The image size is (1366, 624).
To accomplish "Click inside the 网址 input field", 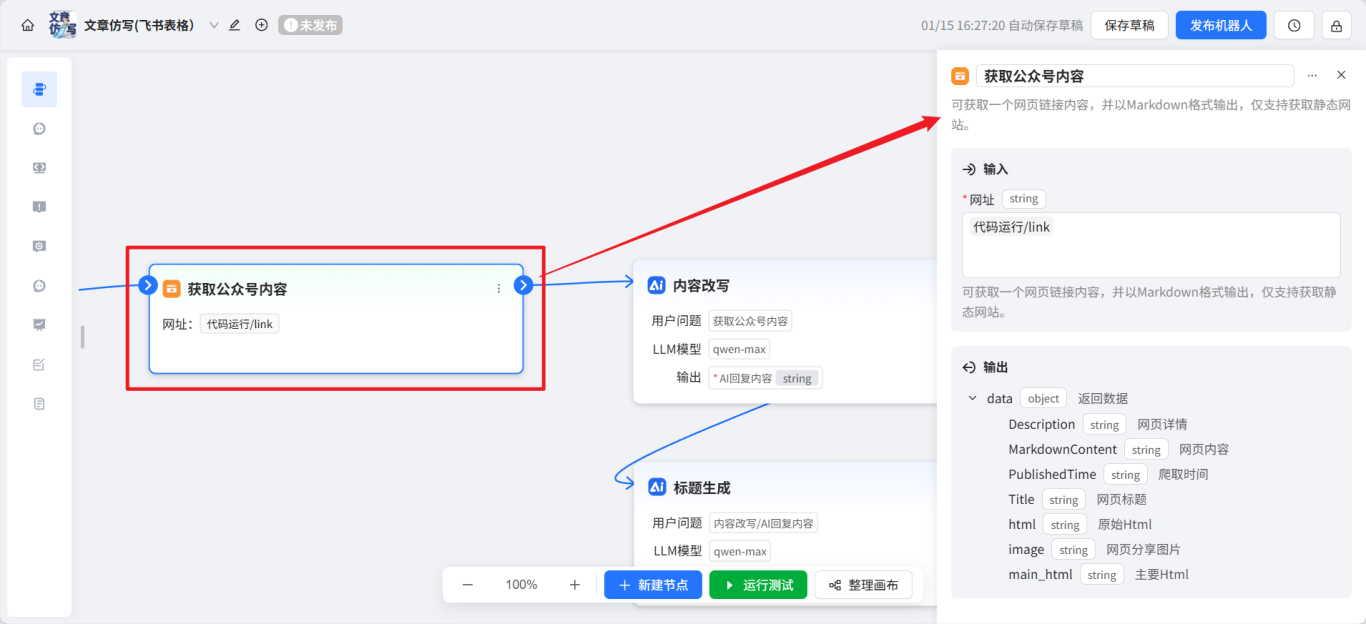I will [1150, 243].
